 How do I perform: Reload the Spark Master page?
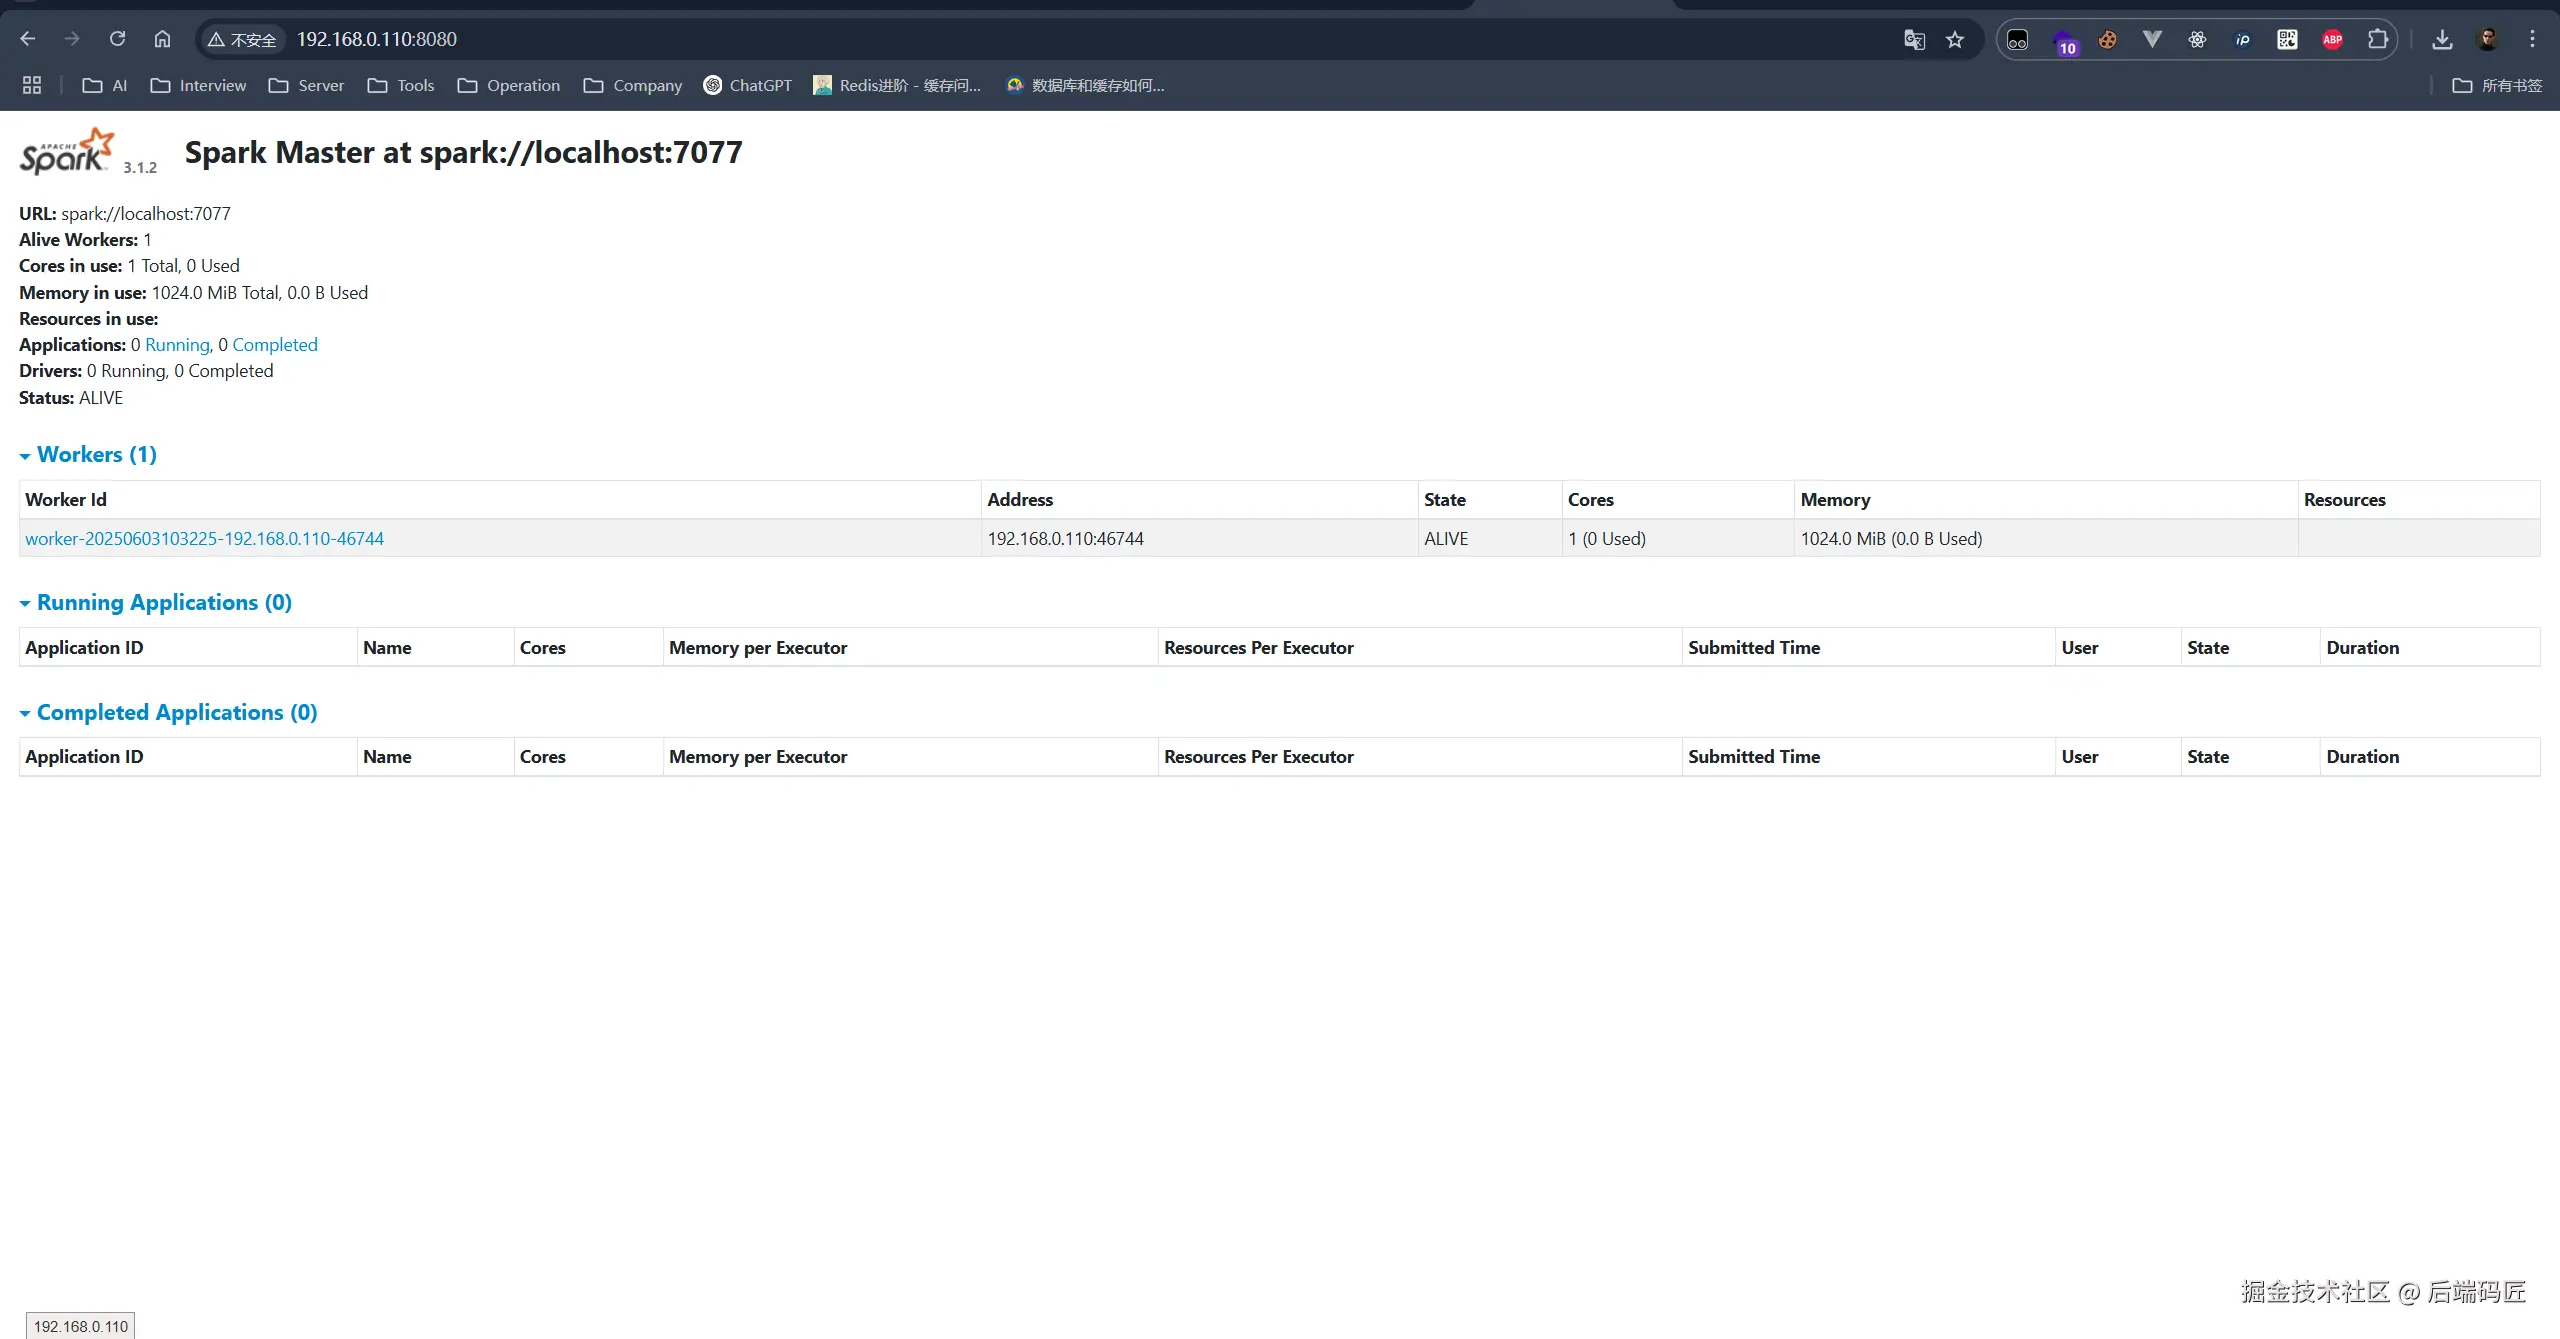[117, 39]
